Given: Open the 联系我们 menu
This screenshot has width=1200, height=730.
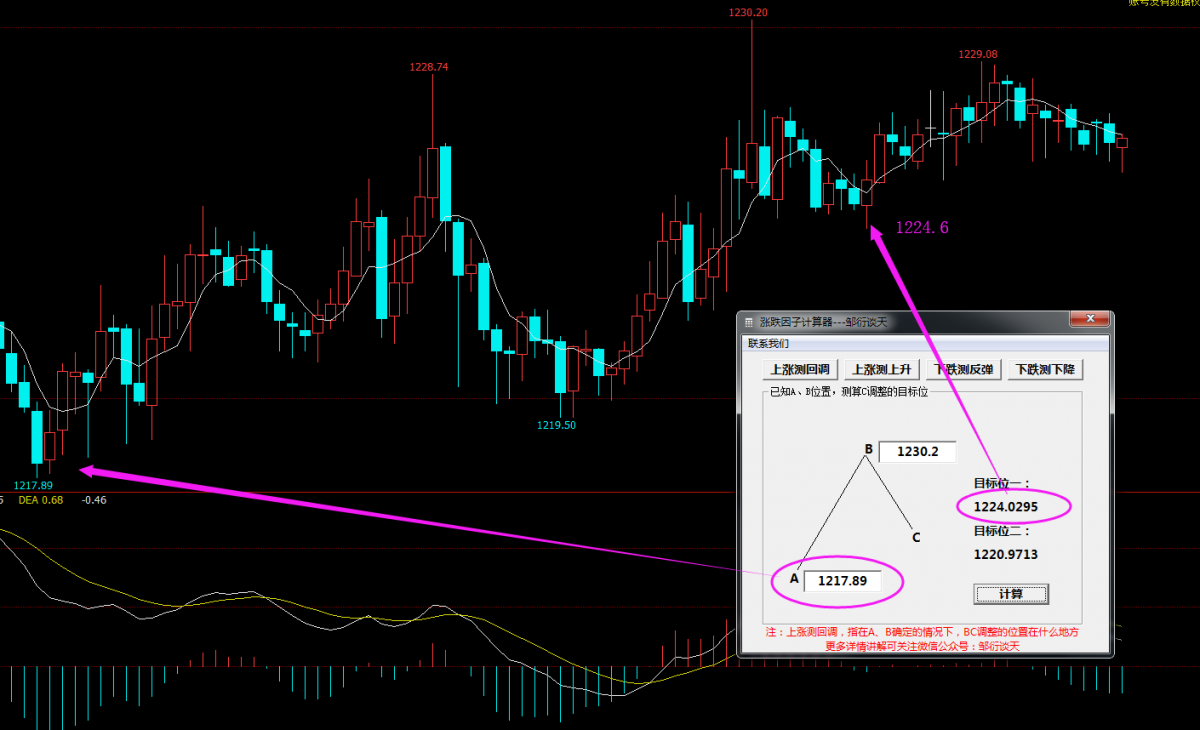Looking at the screenshot, I should coord(769,343).
